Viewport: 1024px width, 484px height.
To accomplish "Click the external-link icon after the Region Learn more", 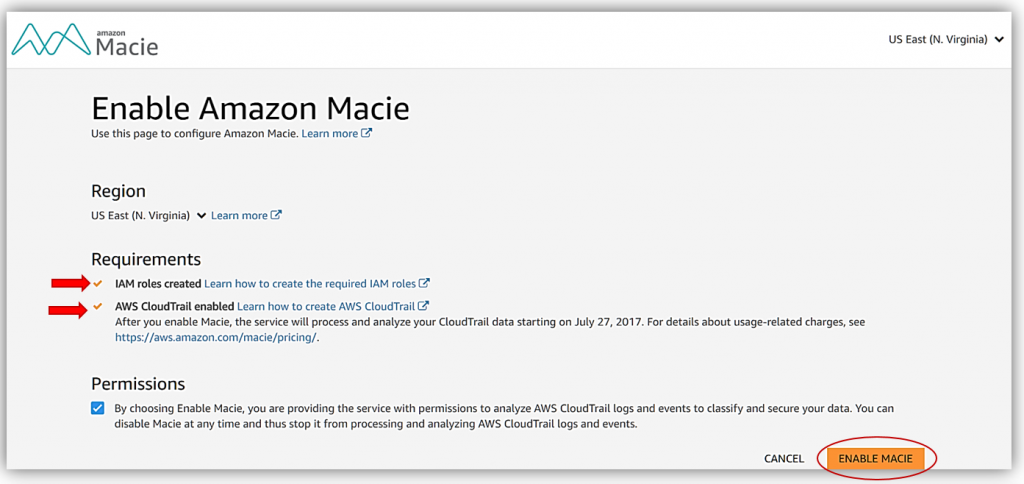I will click(x=276, y=215).
